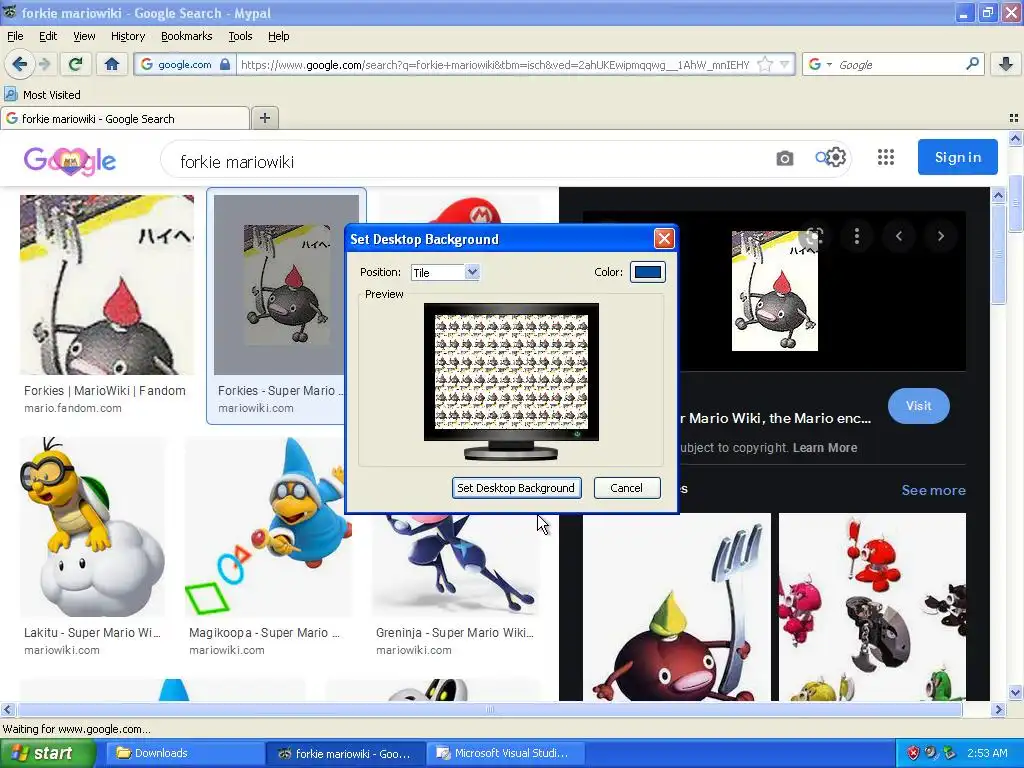The height and width of the screenshot is (768, 1024).
Task: Open the Edit menu
Action: (x=48, y=36)
